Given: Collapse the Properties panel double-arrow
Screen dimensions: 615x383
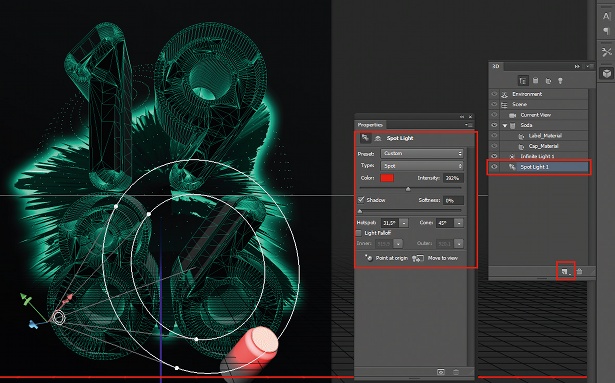Looking at the screenshot, I should coord(462,117).
